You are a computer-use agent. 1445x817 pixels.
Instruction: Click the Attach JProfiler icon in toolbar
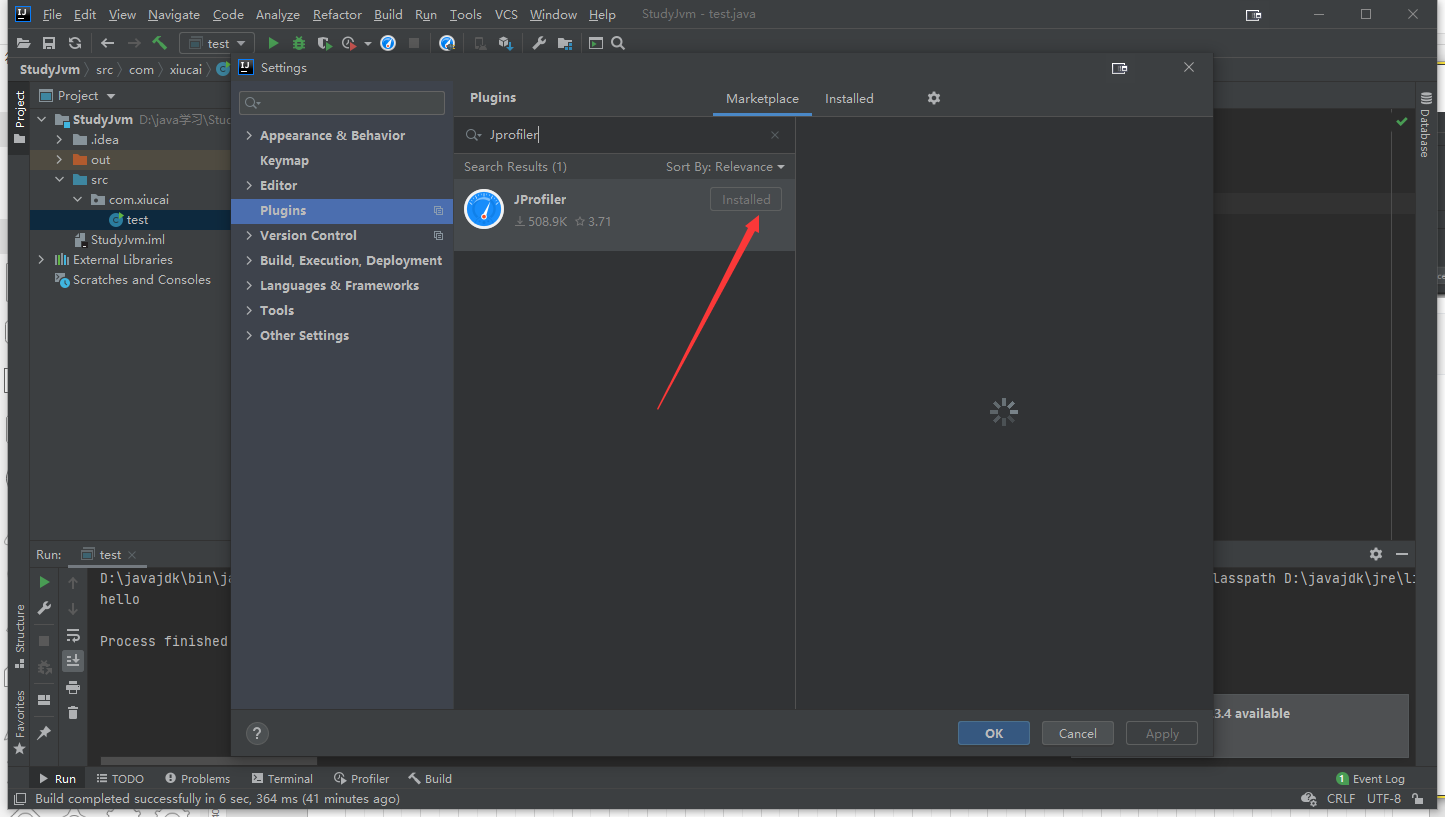tap(447, 43)
